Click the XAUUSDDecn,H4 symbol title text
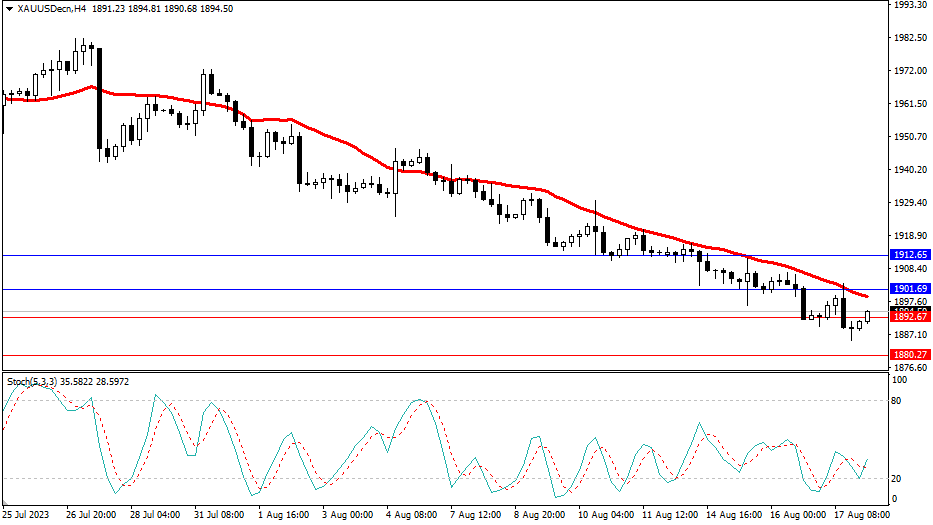This screenshot has height=525, width=933. [x=54, y=9]
